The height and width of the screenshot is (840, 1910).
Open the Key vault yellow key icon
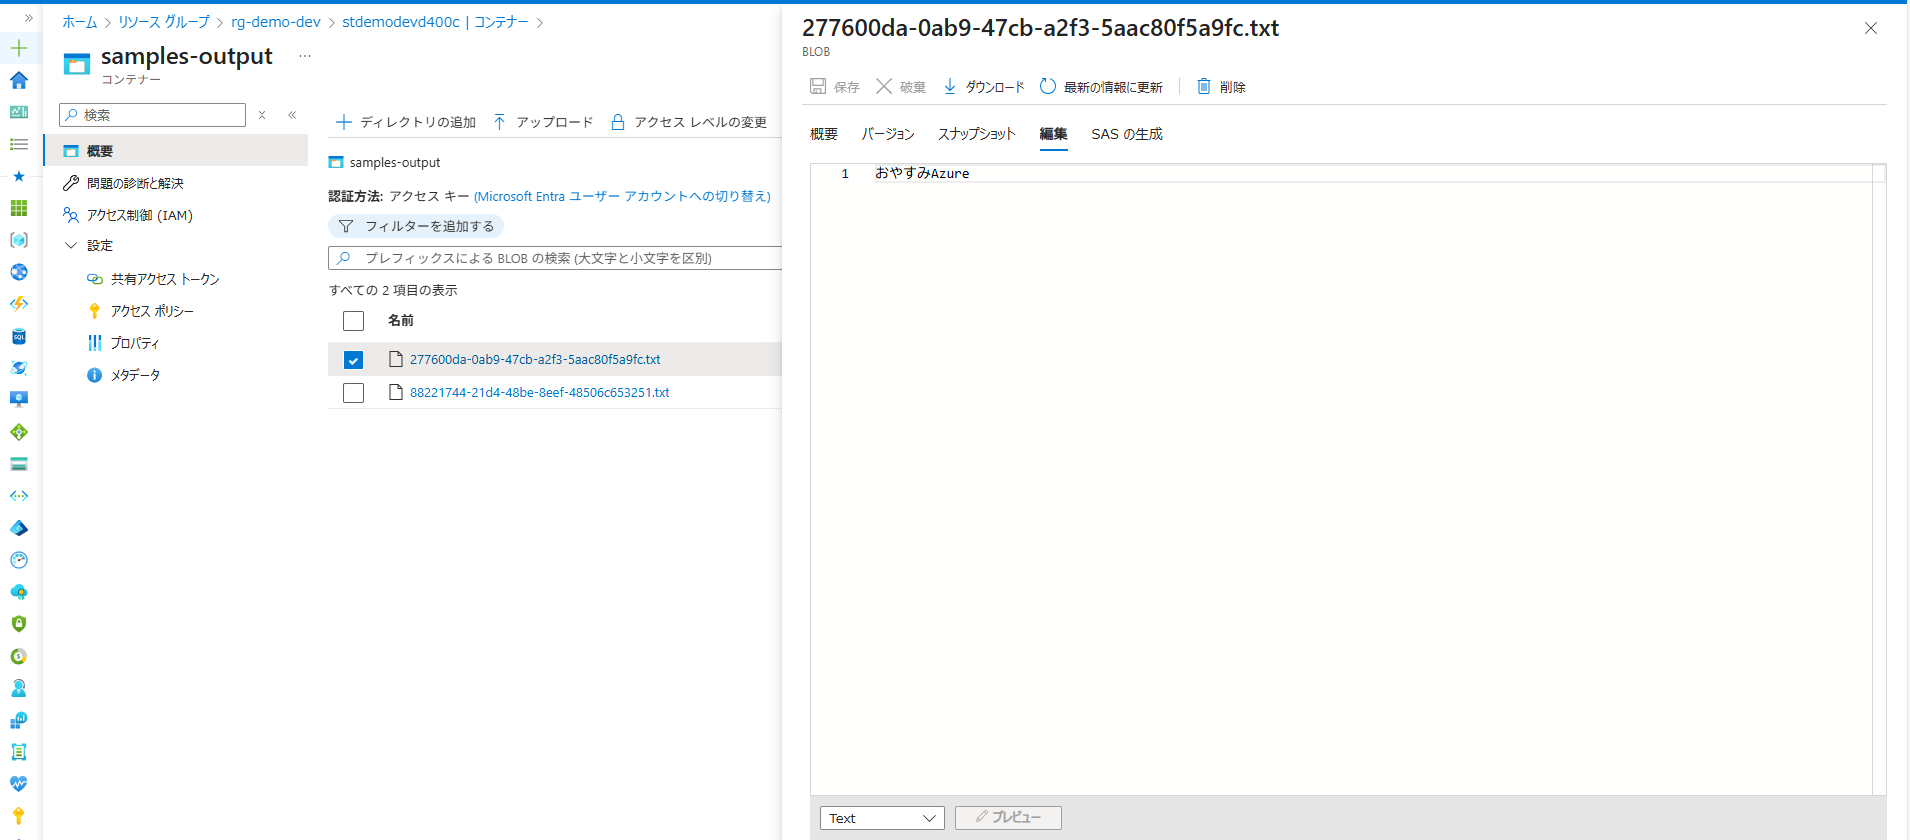[19, 816]
